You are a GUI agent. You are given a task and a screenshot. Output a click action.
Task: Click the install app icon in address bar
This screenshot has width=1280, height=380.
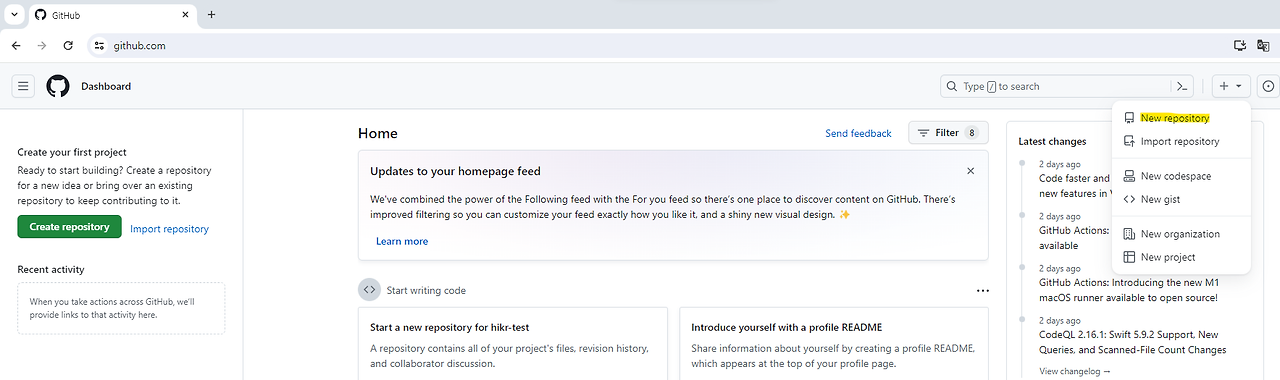click(x=1240, y=46)
